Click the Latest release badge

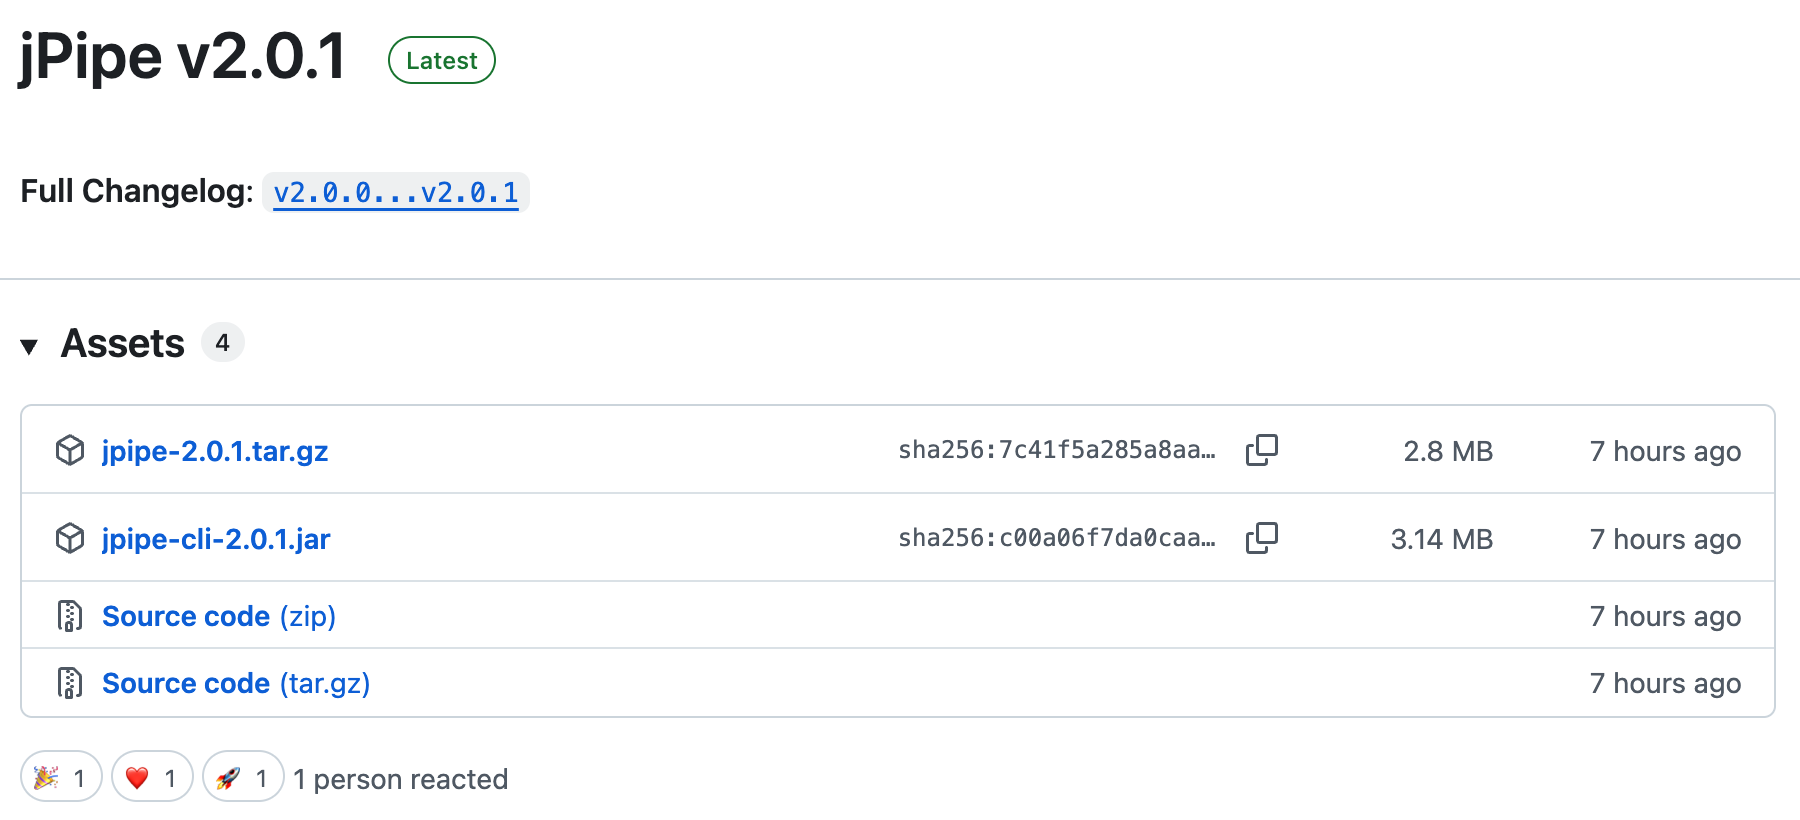pyautogui.click(x=441, y=60)
